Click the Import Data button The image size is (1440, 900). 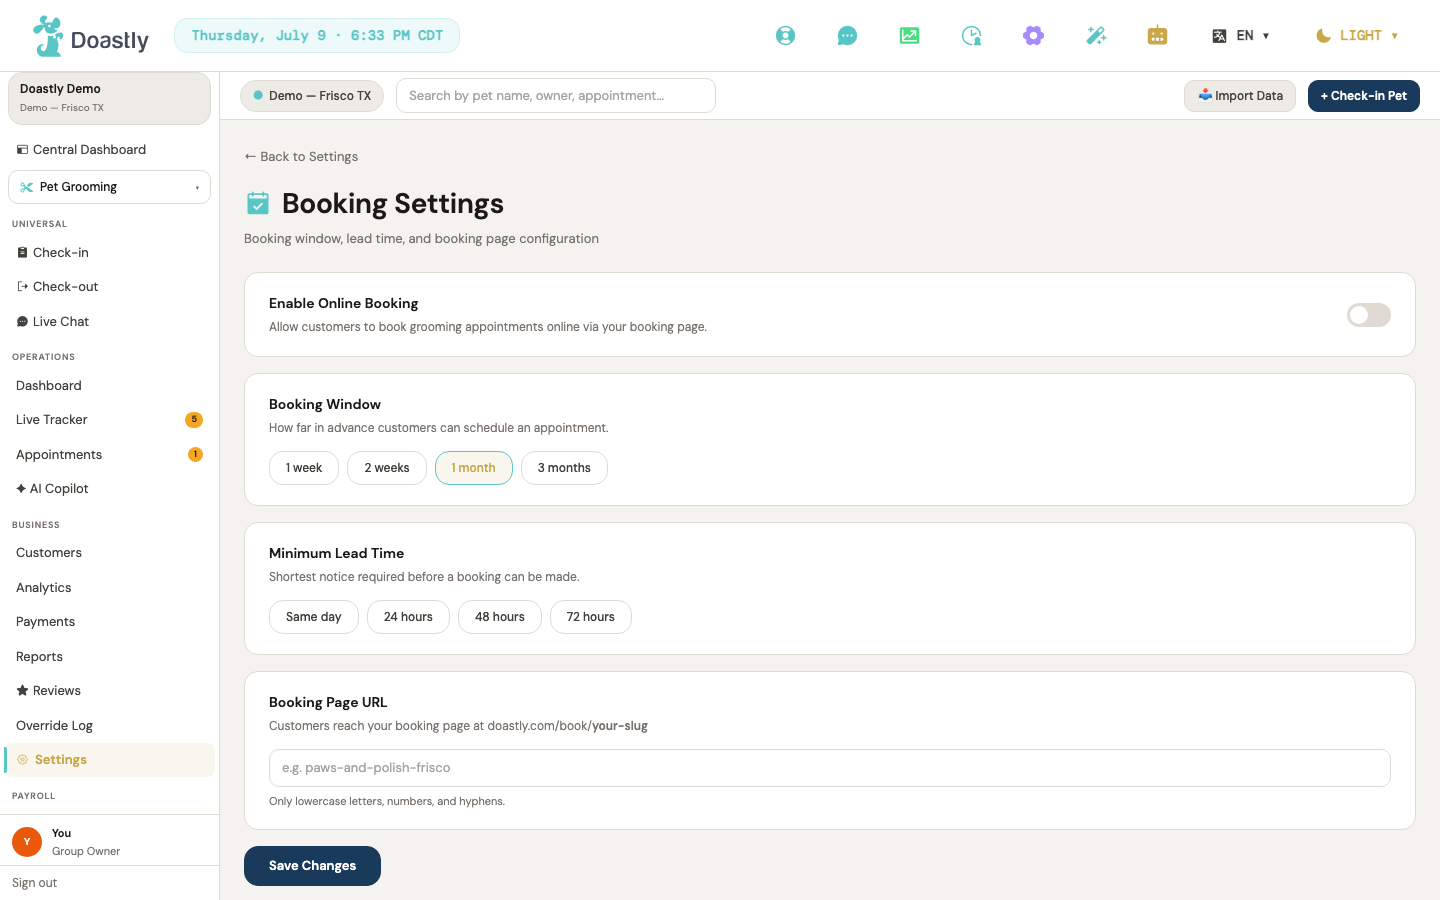pos(1240,96)
